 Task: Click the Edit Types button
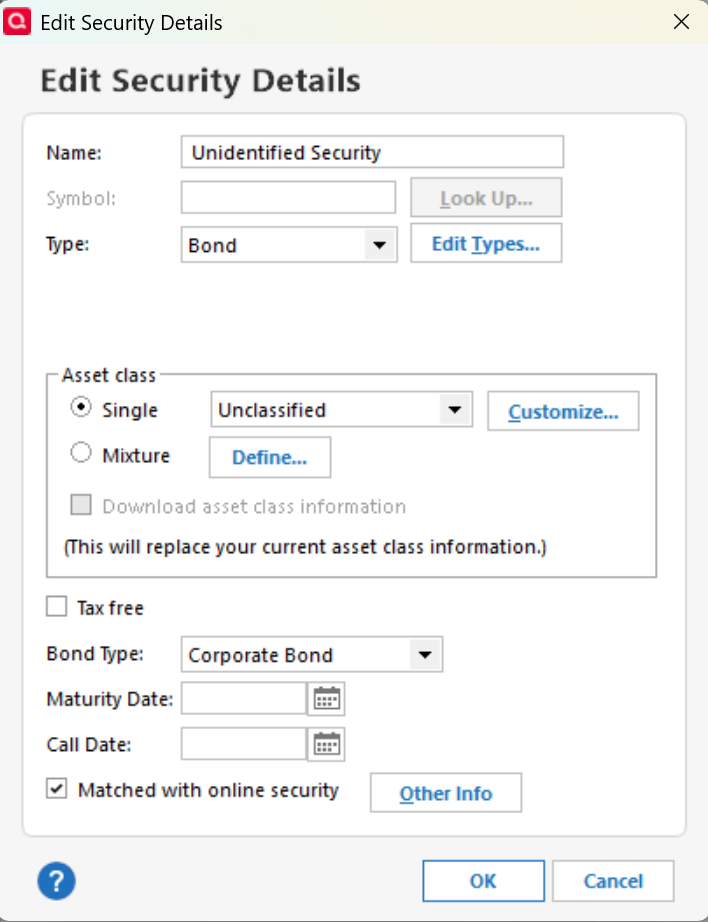click(486, 244)
